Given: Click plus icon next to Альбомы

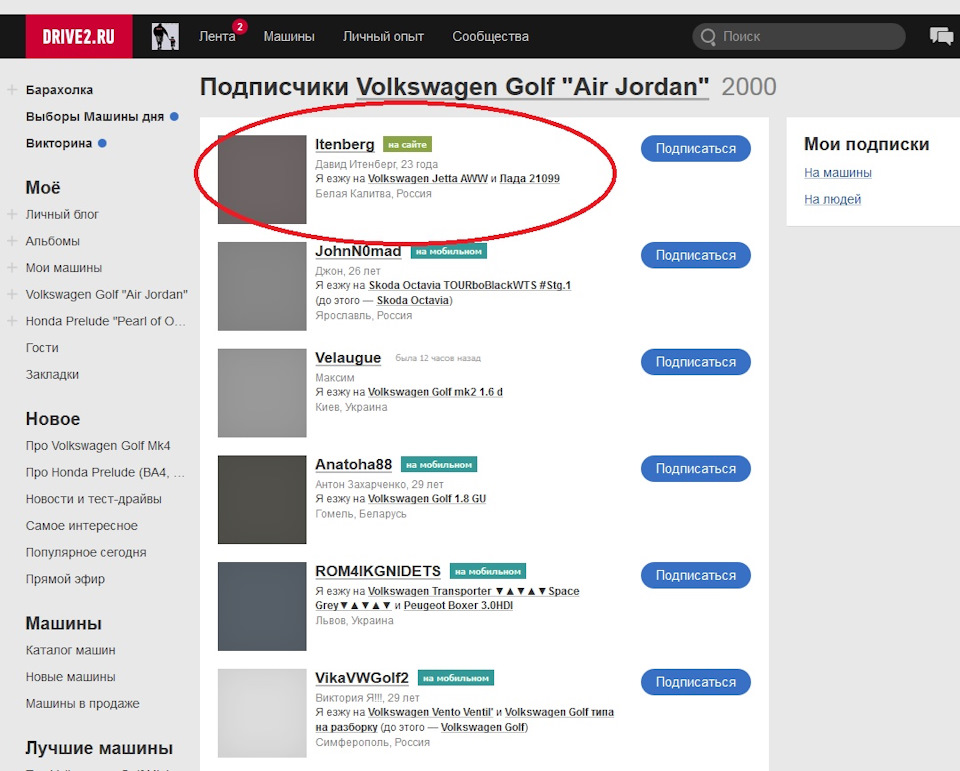Looking at the screenshot, I should click(12, 241).
